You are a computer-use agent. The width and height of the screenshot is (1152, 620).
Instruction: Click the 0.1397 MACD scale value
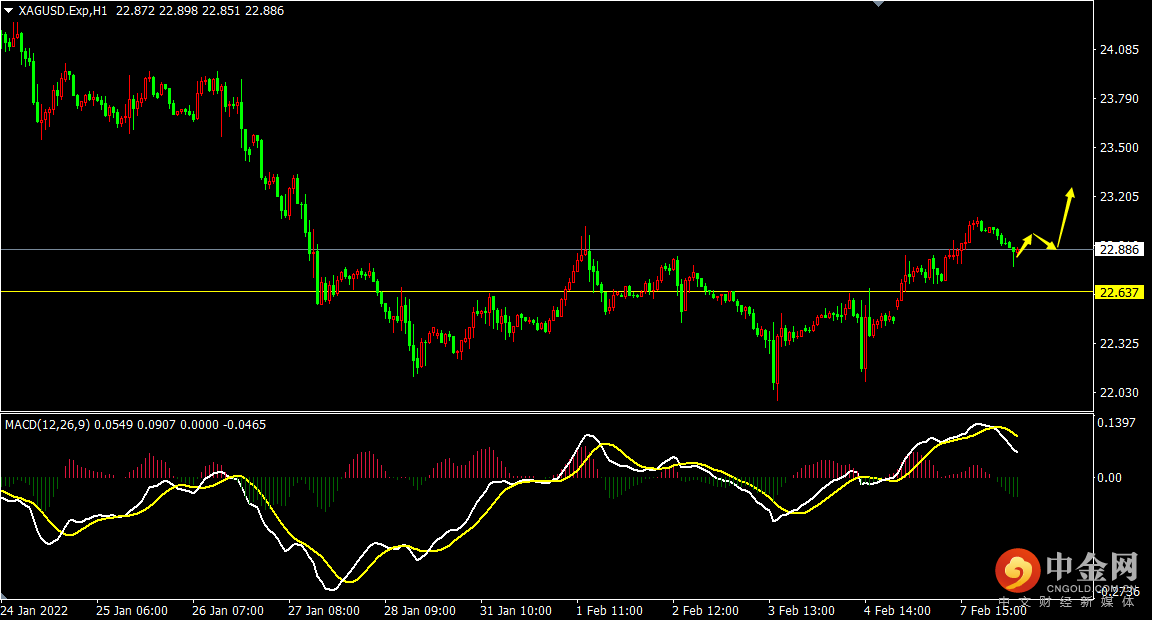click(1116, 422)
